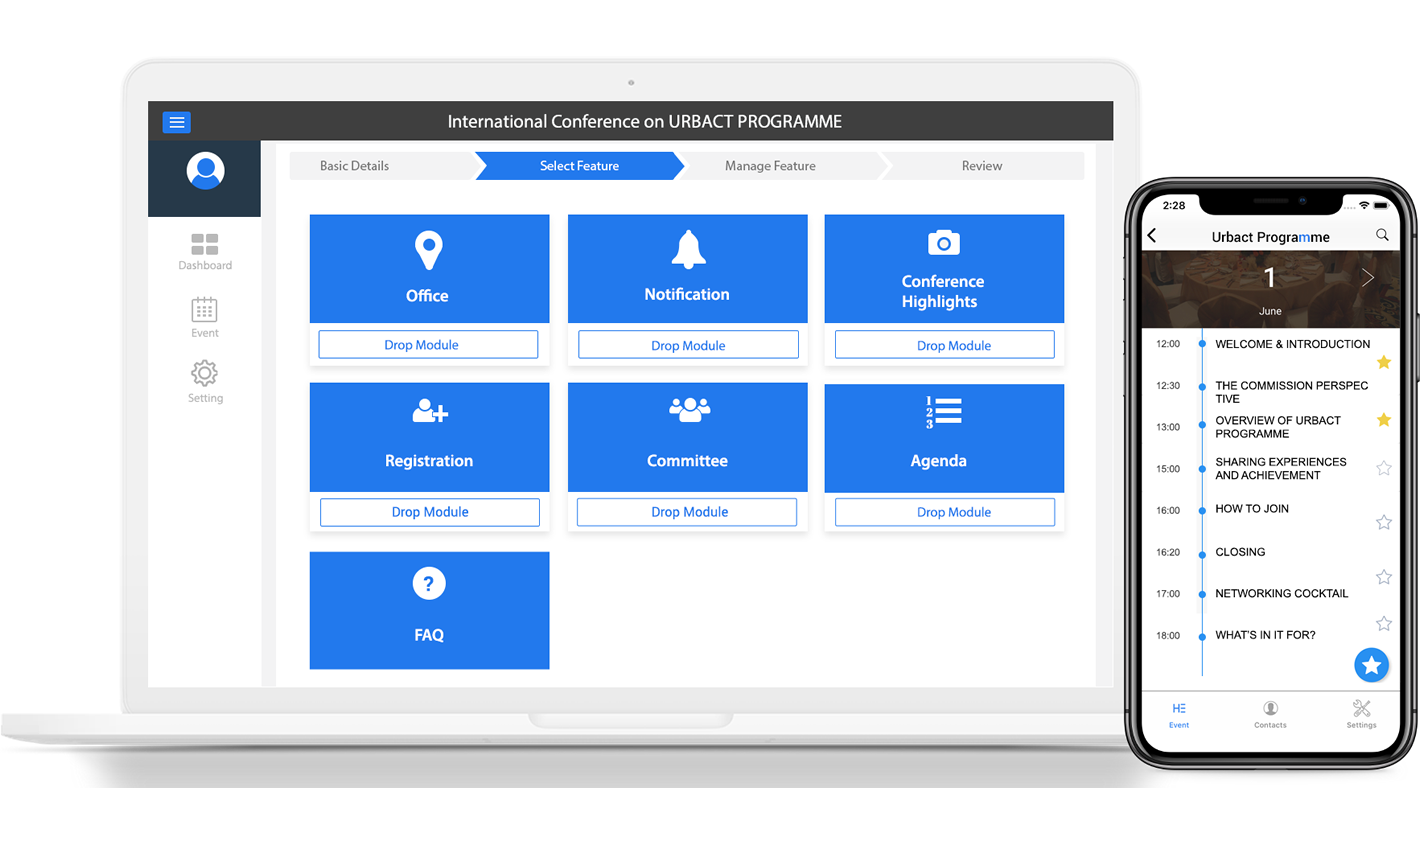Screen dimensions: 1420x843
Task: Tap the 17:00 timeline dot
Action: (x=1202, y=594)
